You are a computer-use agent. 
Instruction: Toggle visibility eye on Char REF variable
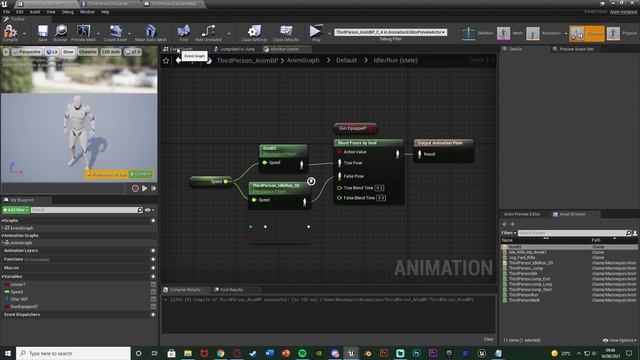pos(153,299)
